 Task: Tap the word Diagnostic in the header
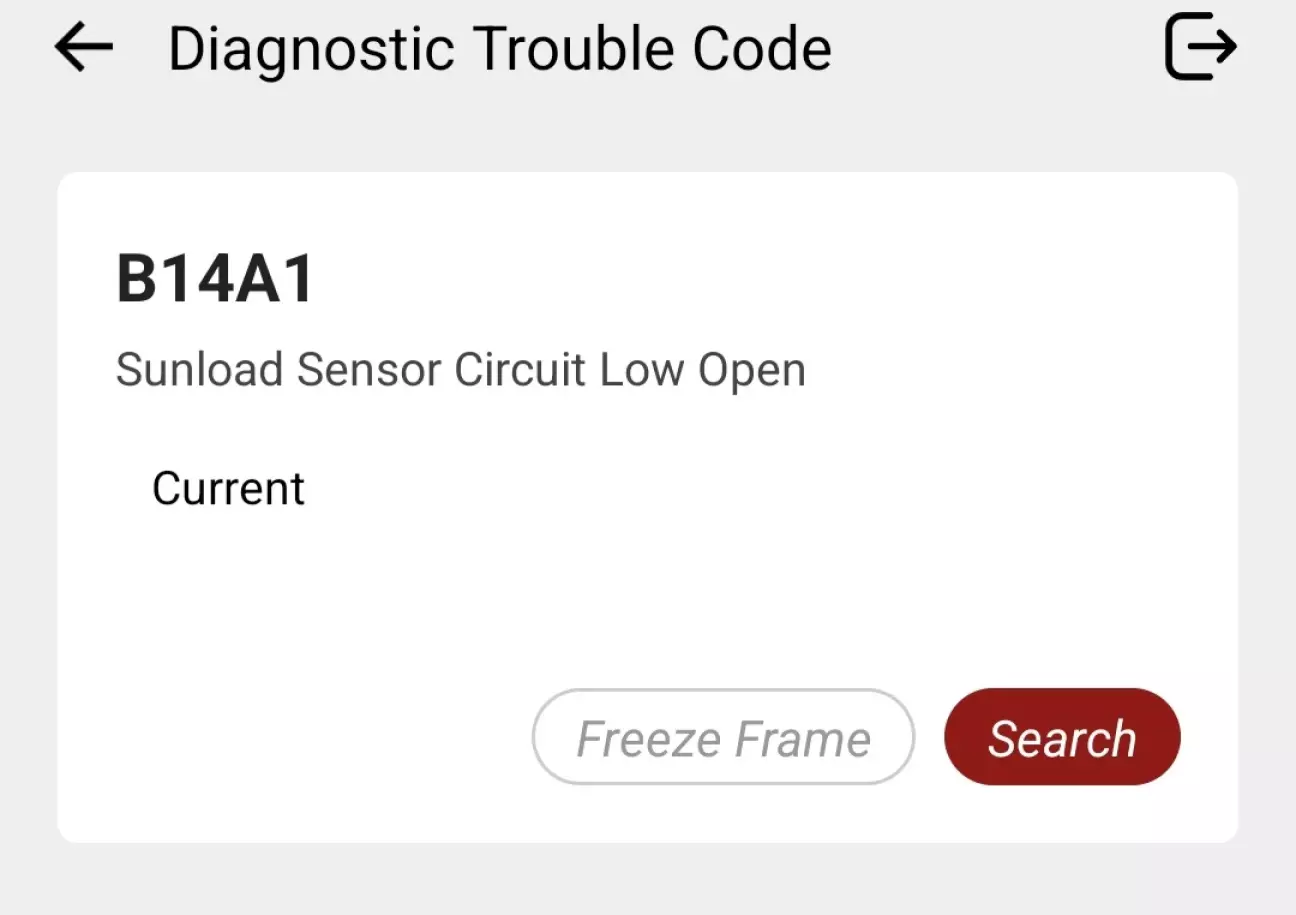pos(311,48)
